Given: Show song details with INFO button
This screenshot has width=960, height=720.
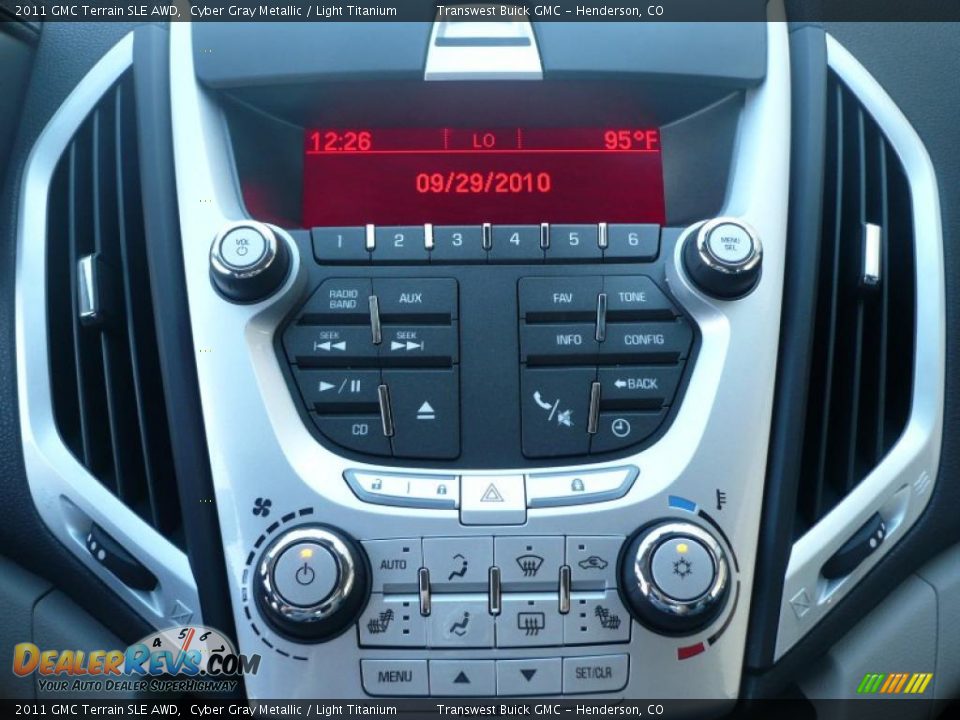Looking at the screenshot, I should 562,340.
